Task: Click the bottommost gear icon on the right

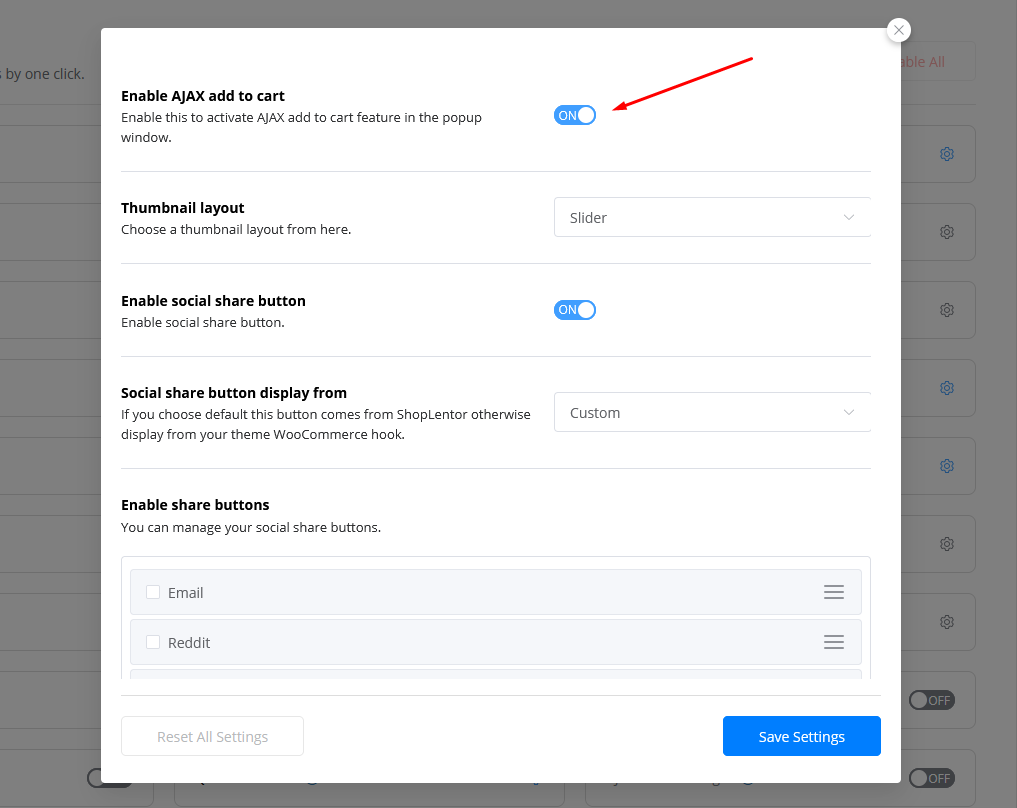Action: [946, 622]
